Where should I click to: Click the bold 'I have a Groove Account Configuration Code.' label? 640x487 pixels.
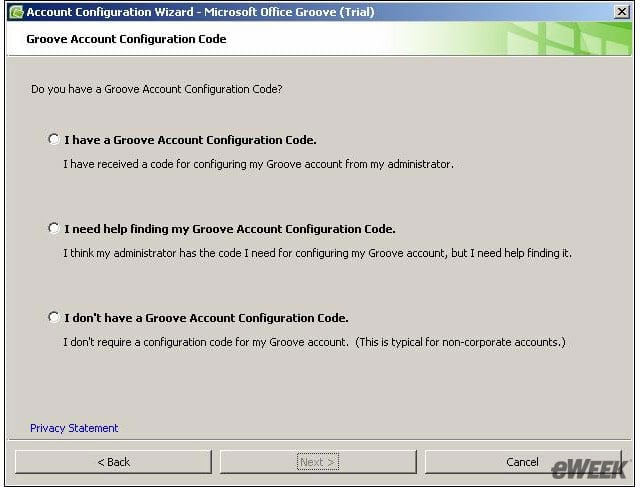coord(190,140)
